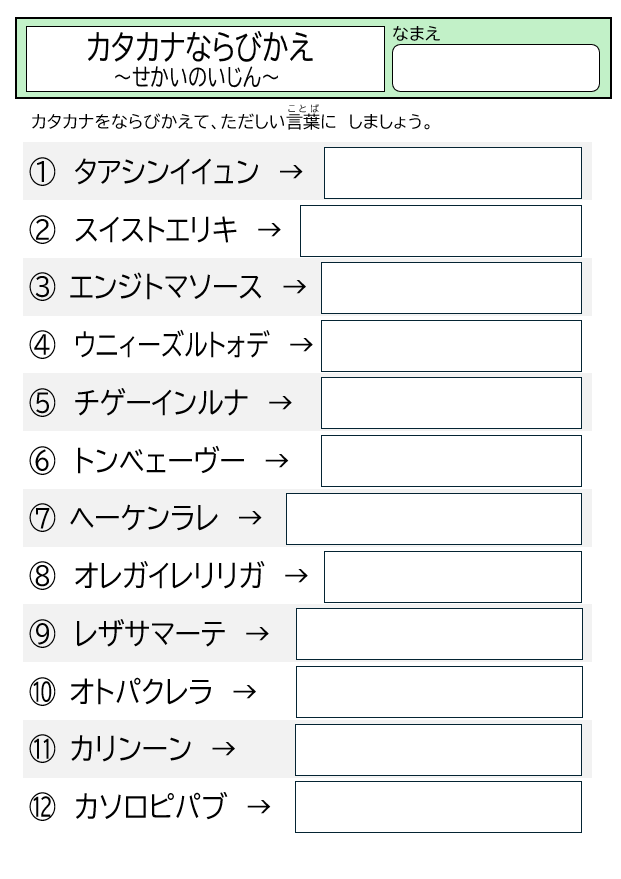621x879 pixels.
Task: Select answer box for question ⑦ ヘーケンラレ
Action: point(434,519)
